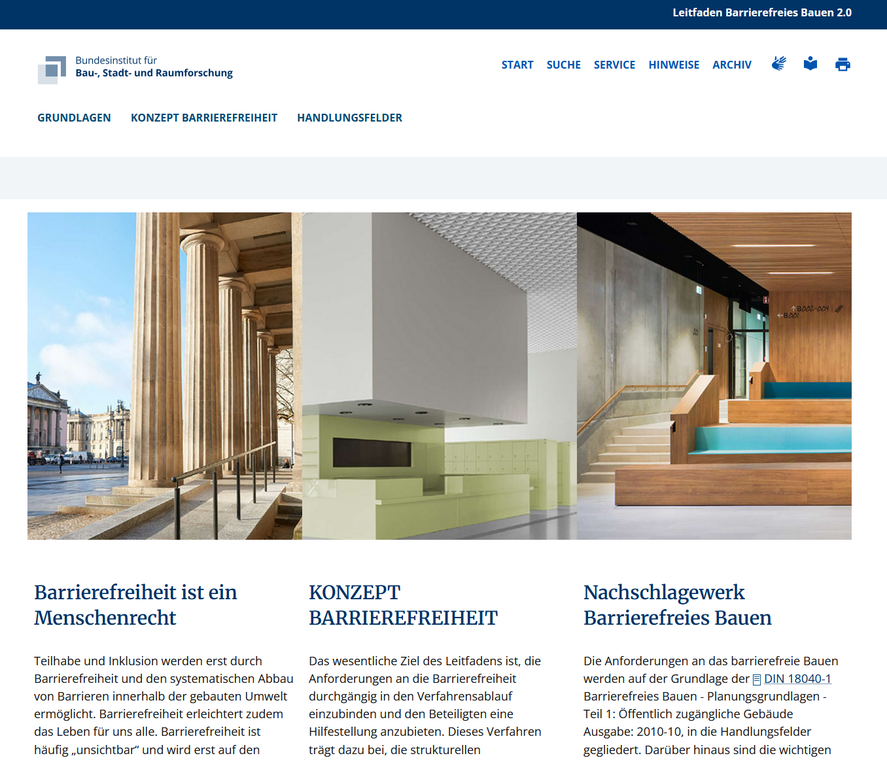Open the 'KONZEPT BARRIEREFREIHEIT' teaser heading
The height and width of the screenshot is (760, 887).
[402, 605]
